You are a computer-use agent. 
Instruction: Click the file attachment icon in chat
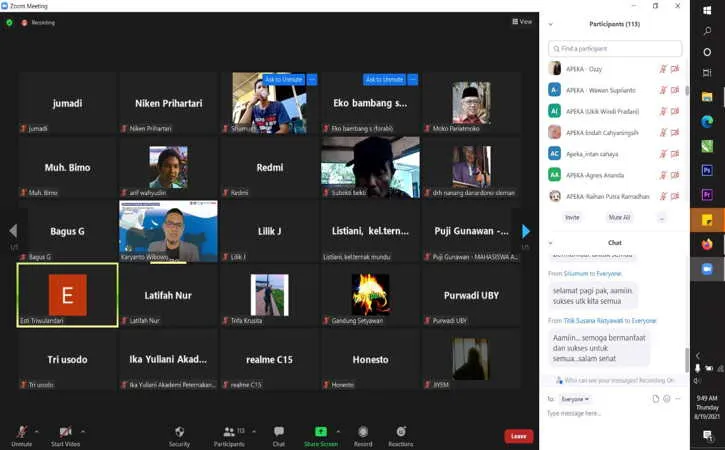(656, 399)
